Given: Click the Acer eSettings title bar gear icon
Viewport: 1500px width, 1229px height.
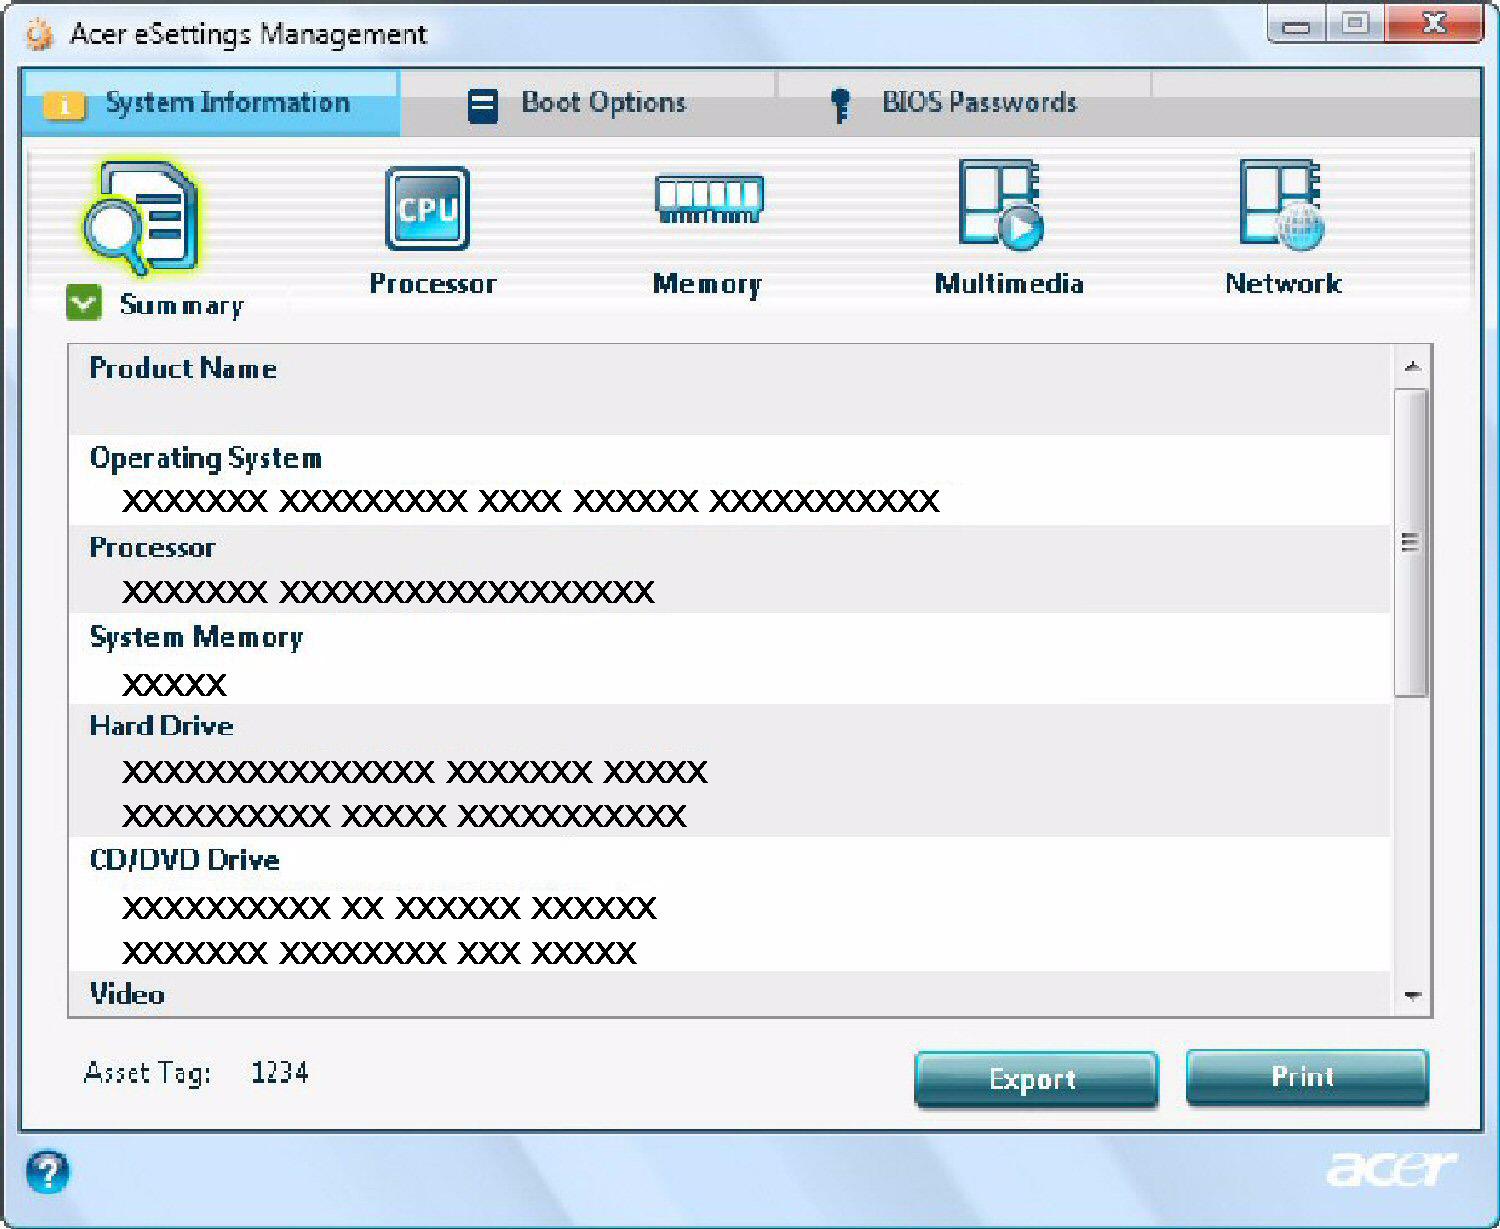Looking at the screenshot, I should [39, 35].
